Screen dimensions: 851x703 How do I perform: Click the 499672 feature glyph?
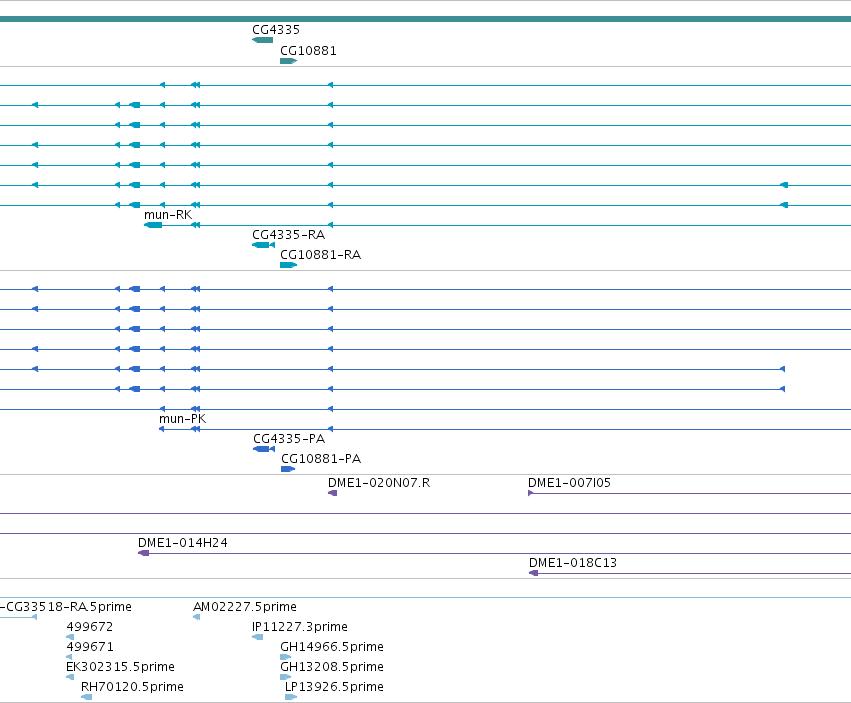click(70, 637)
